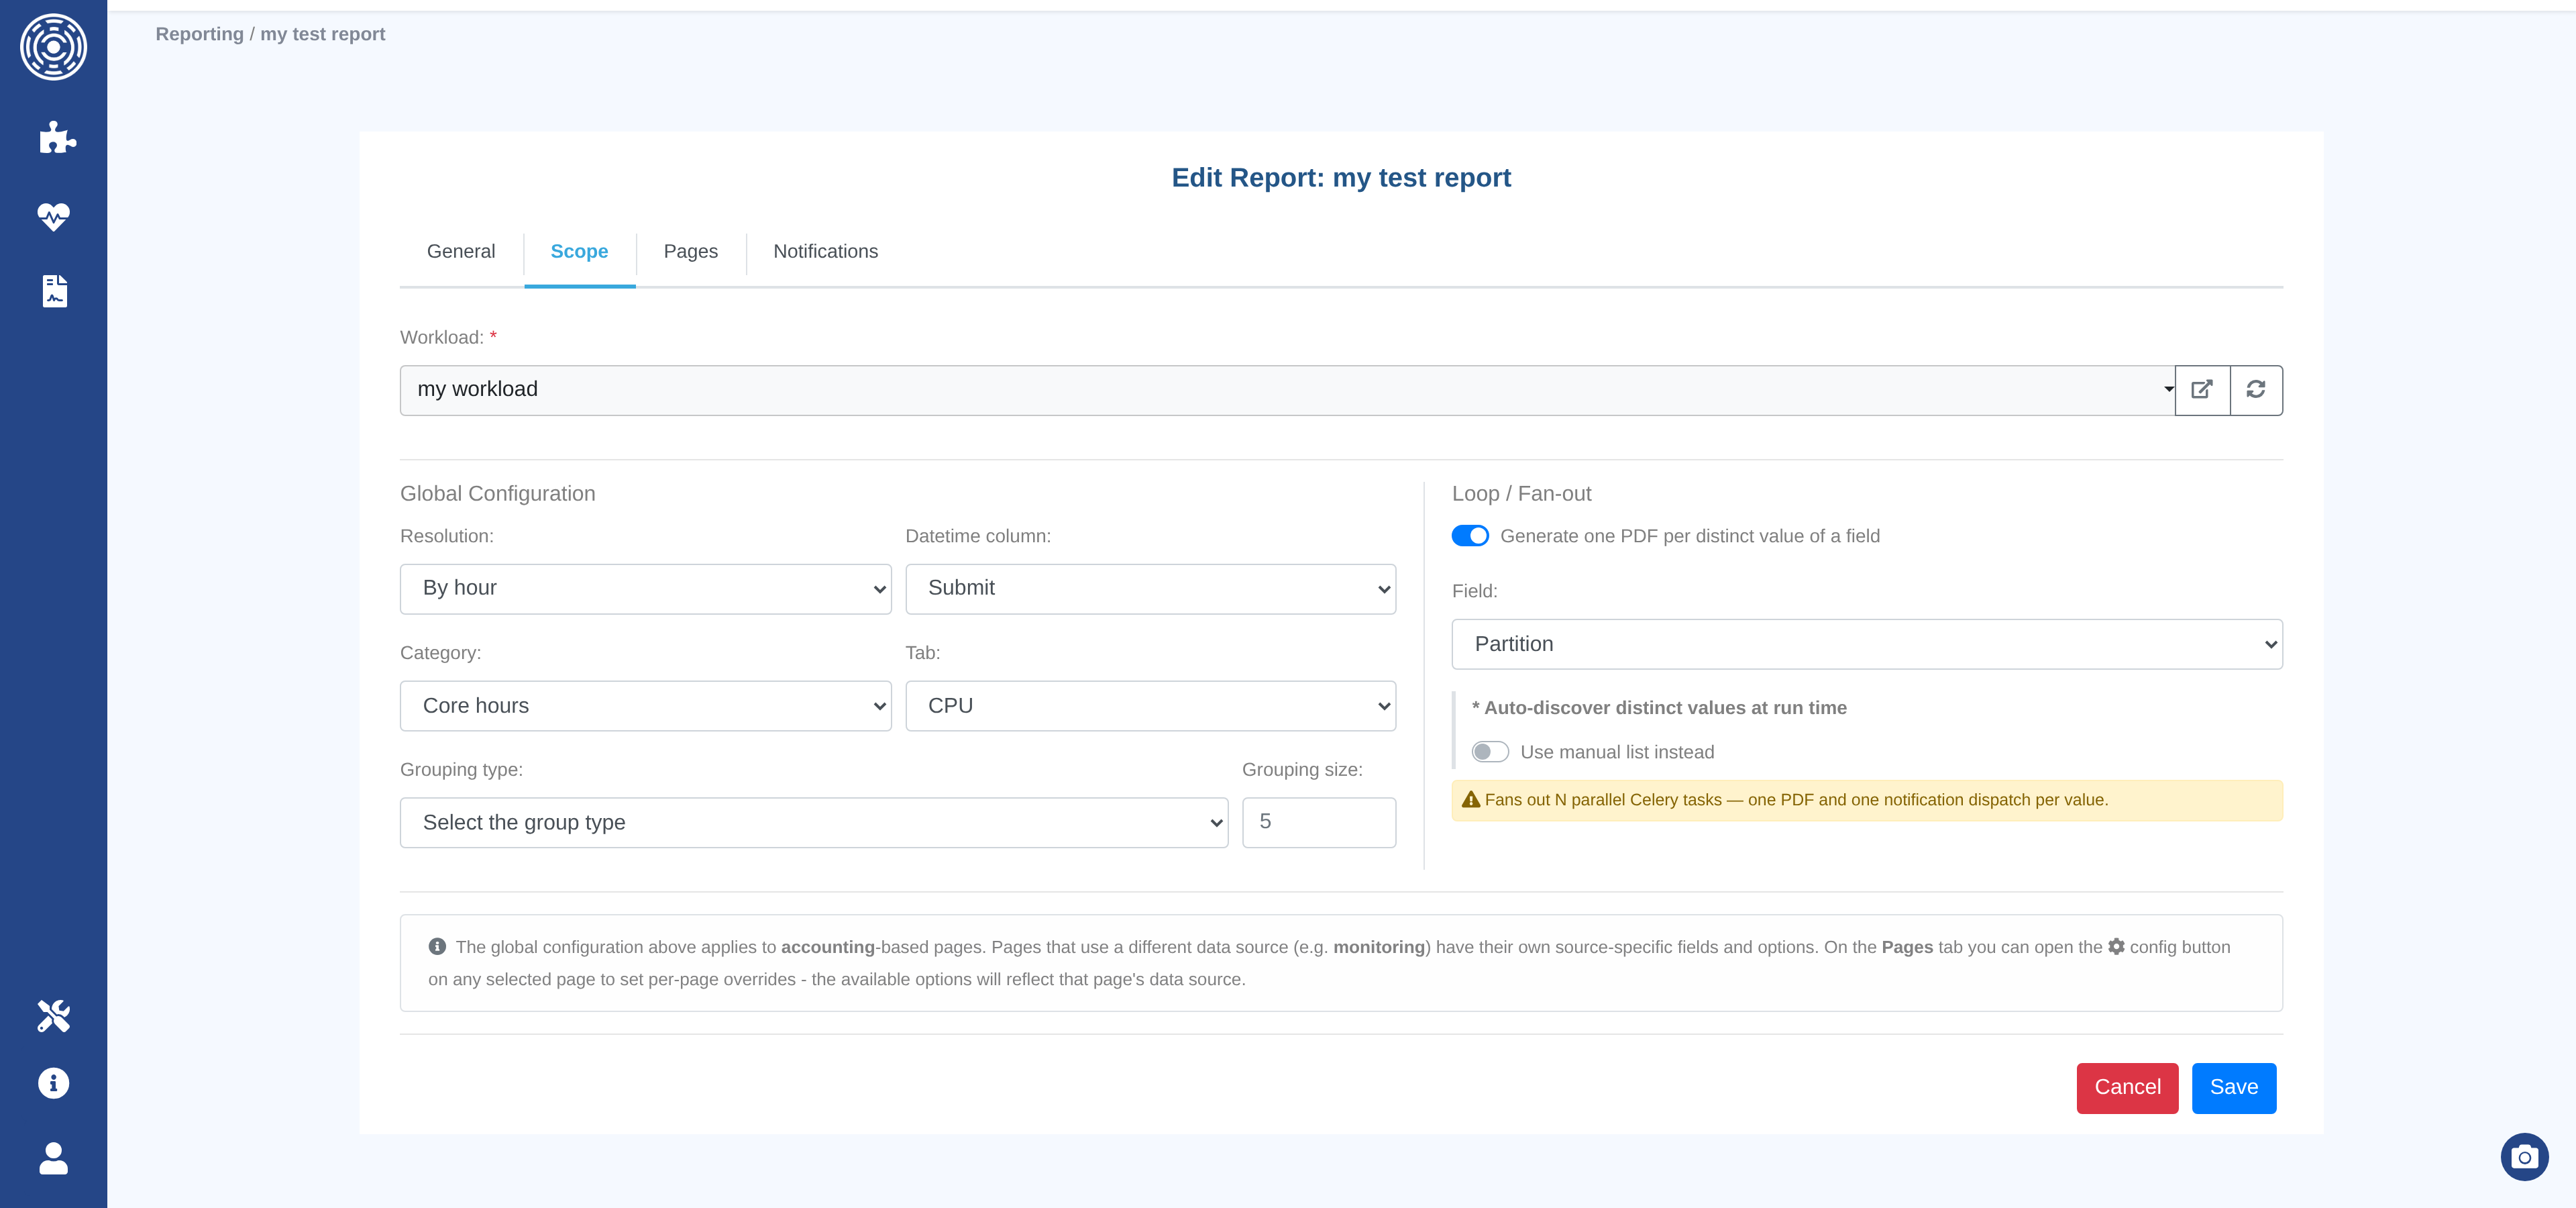Image resolution: width=2576 pixels, height=1208 pixels.
Task: Refresh the workload list icon
Action: coord(2256,390)
